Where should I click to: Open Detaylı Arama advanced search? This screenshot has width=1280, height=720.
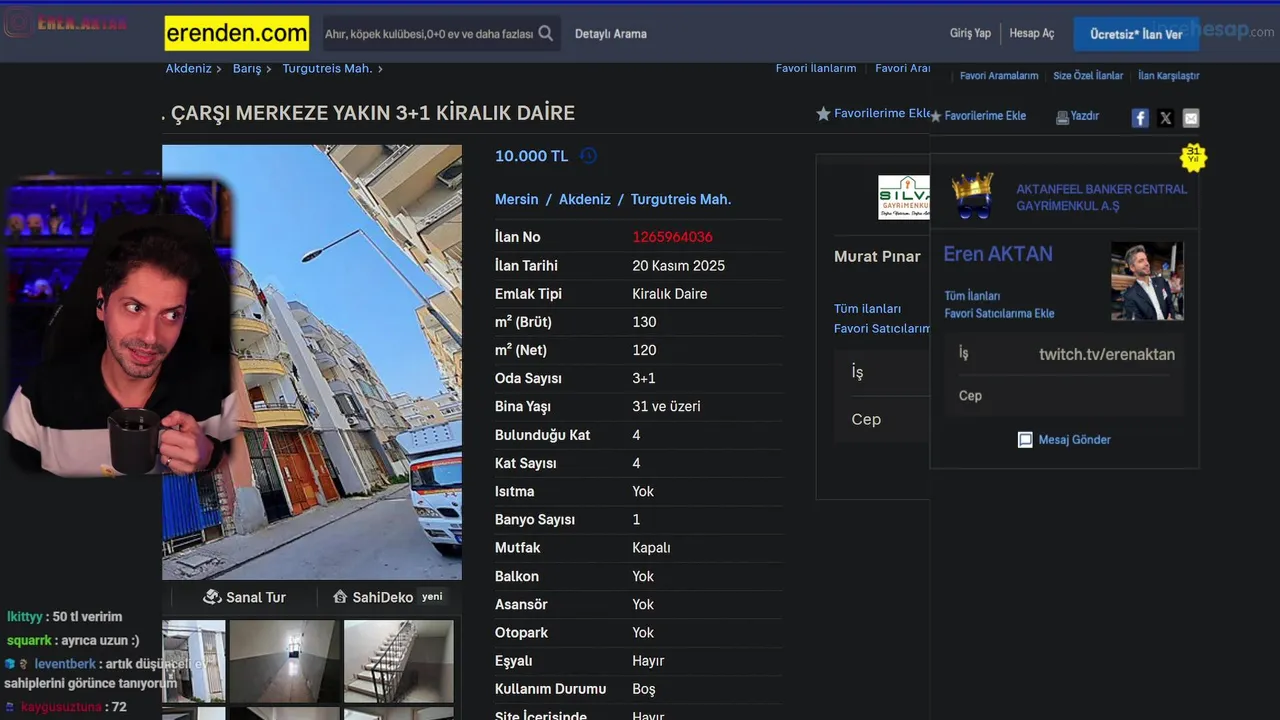(611, 34)
